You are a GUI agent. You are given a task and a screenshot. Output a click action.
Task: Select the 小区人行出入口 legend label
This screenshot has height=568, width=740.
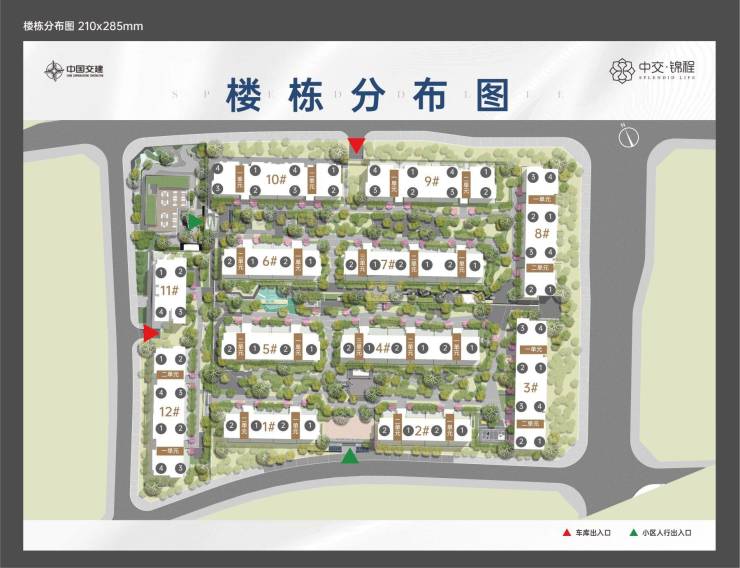(667, 533)
